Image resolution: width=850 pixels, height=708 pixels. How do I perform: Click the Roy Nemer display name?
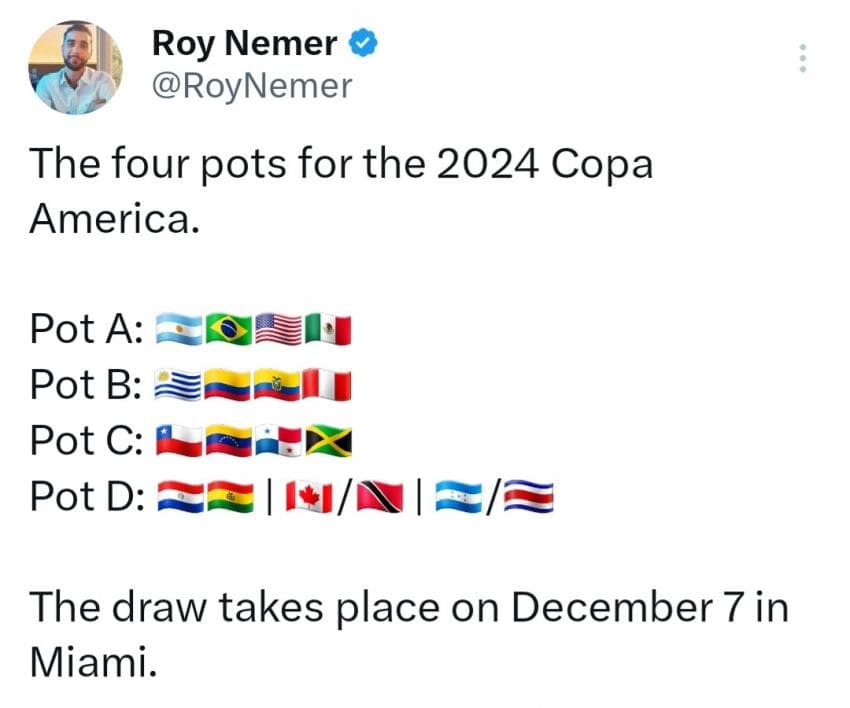(244, 44)
